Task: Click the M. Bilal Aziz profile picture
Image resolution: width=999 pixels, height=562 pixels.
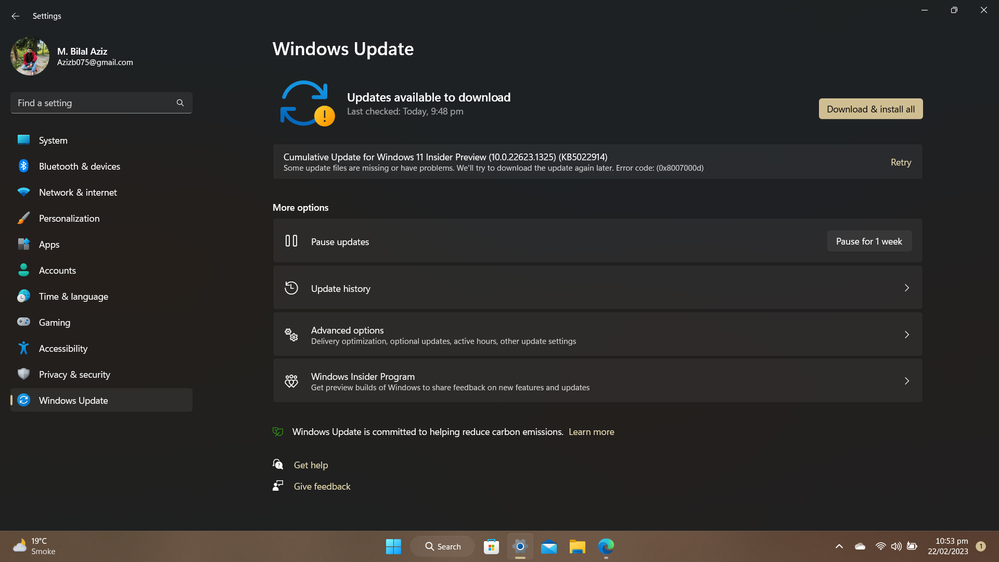Action: tap(29, 56)
